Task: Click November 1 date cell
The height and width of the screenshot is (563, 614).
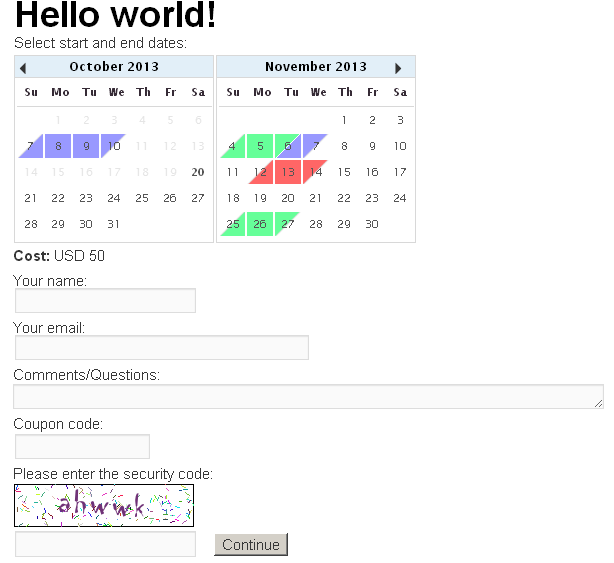Action: (344, 120)
